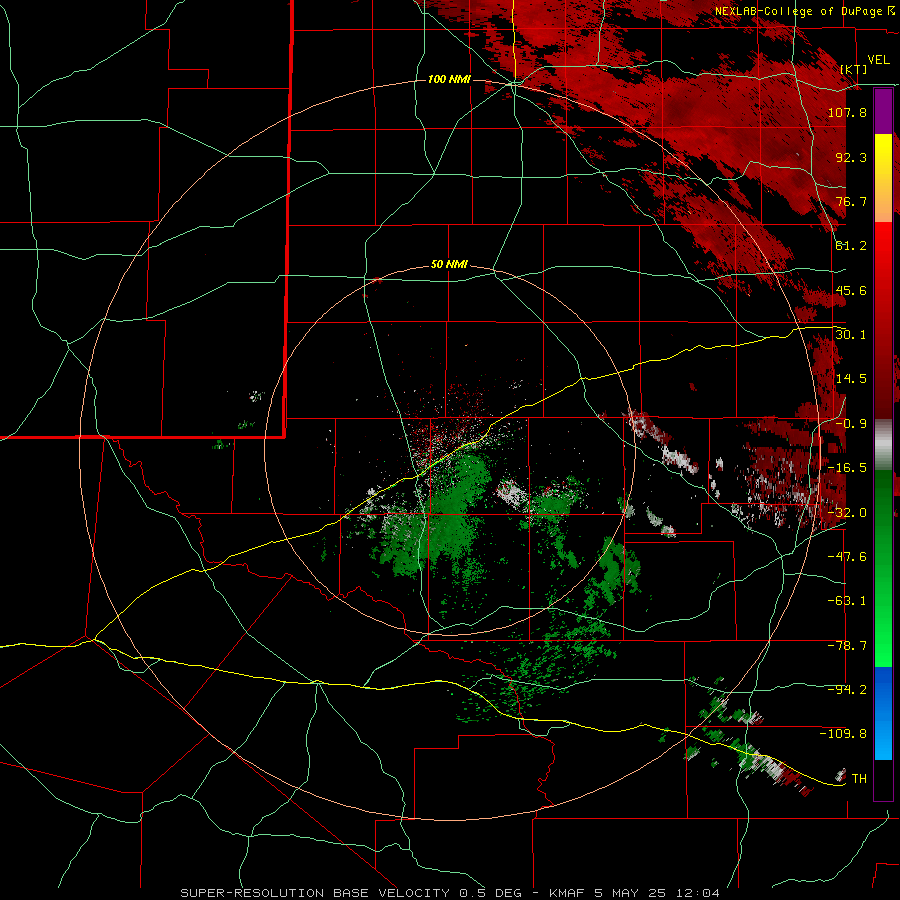The image size is (900, 900).
Task: Click the 5 MAY 25 date in the caption
Action: pyautogui.click(x=630, y=893)
